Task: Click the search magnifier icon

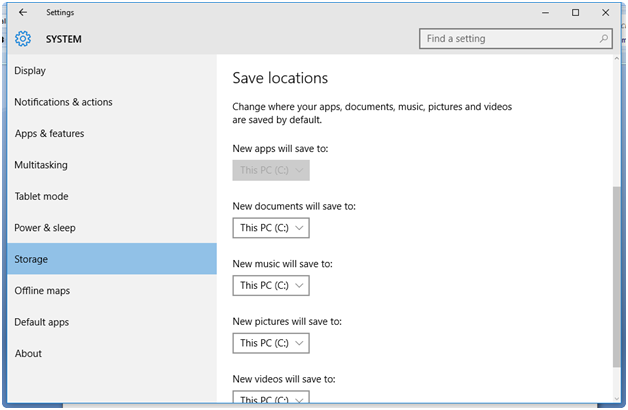Action: point(604,39)
